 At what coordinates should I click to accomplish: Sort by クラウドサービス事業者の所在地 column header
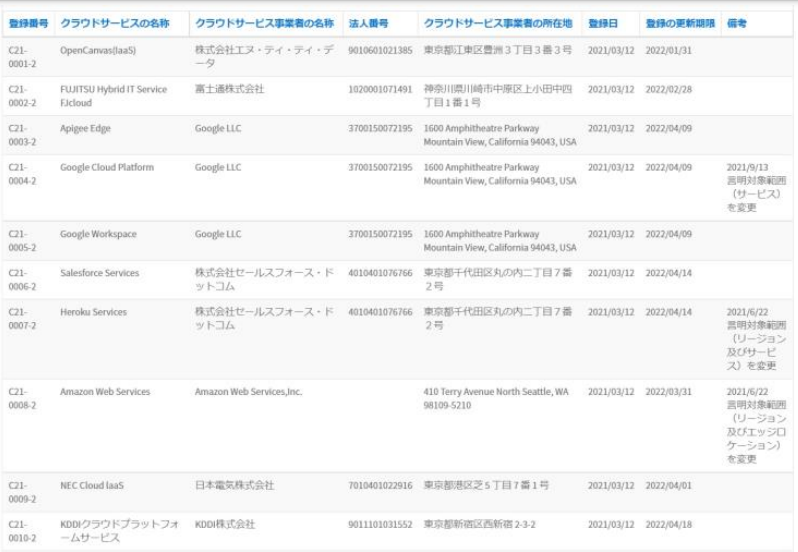[498, 23]
